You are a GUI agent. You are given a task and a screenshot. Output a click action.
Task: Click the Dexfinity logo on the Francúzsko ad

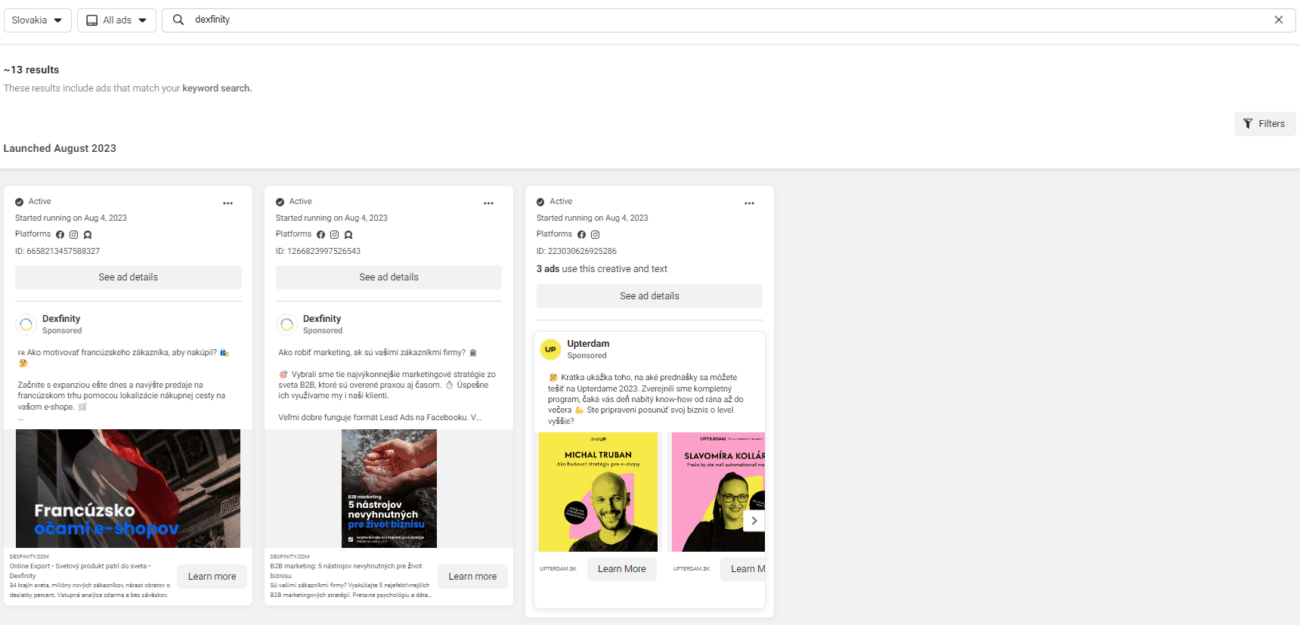26,324
